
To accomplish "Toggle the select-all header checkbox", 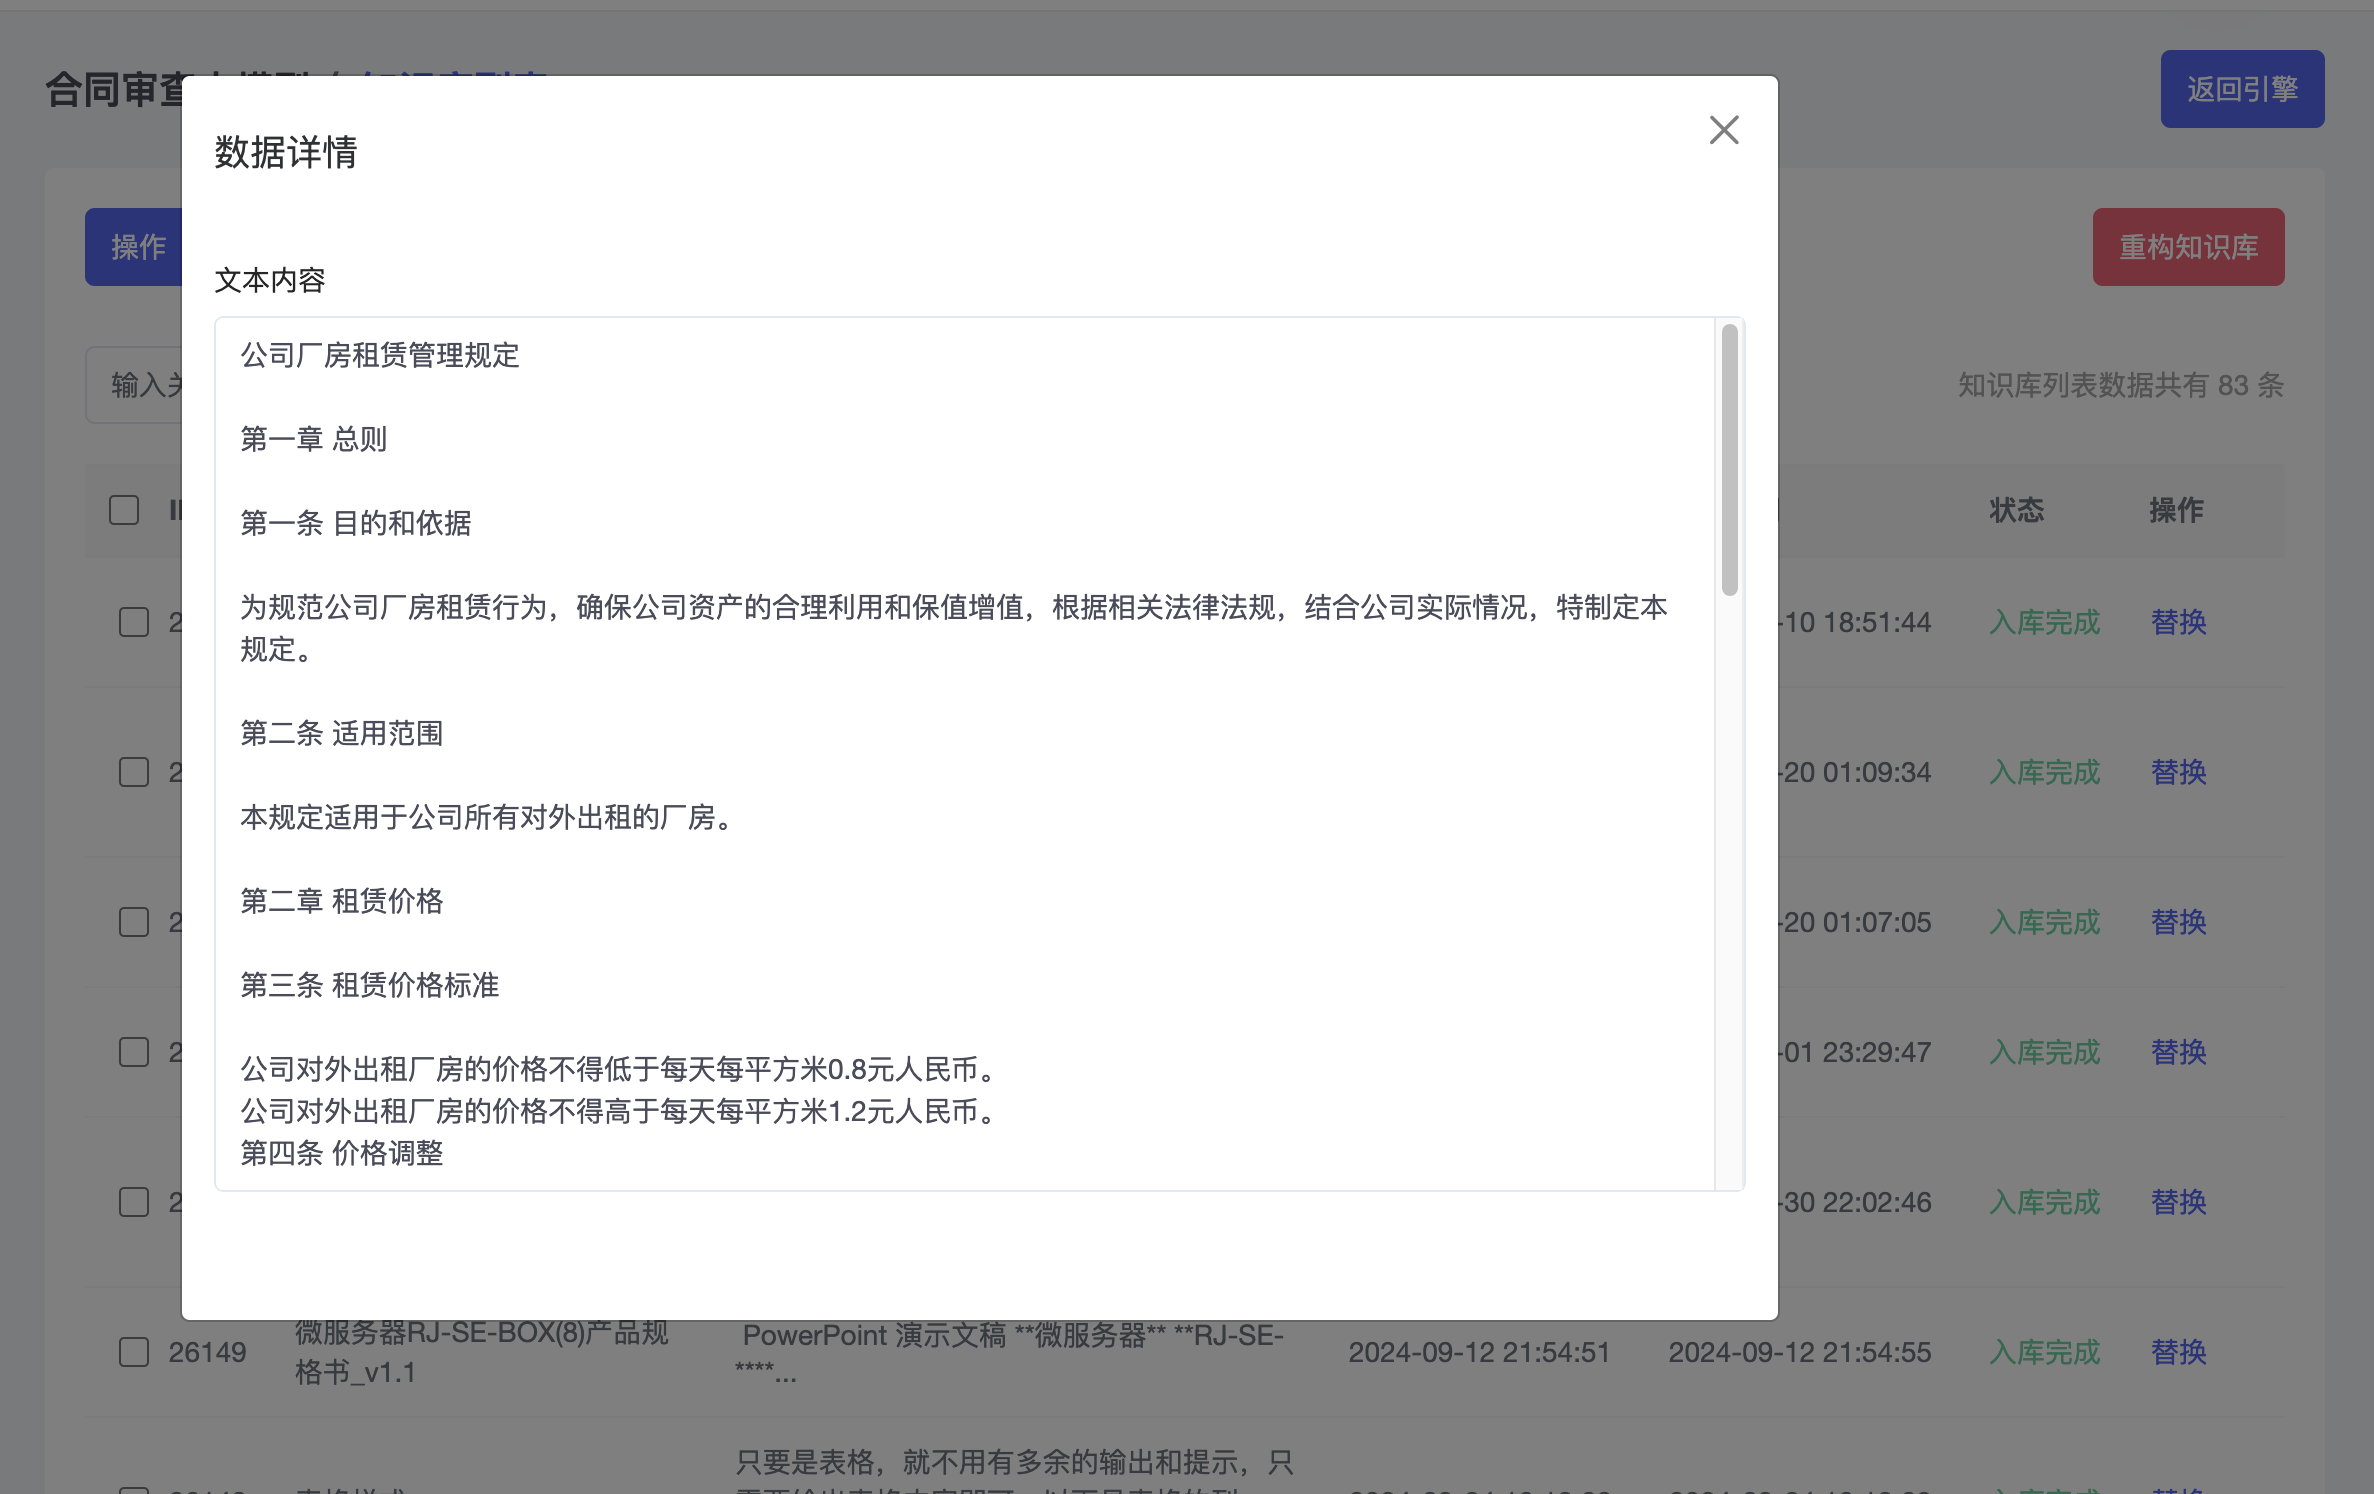I will coord(124,510).
